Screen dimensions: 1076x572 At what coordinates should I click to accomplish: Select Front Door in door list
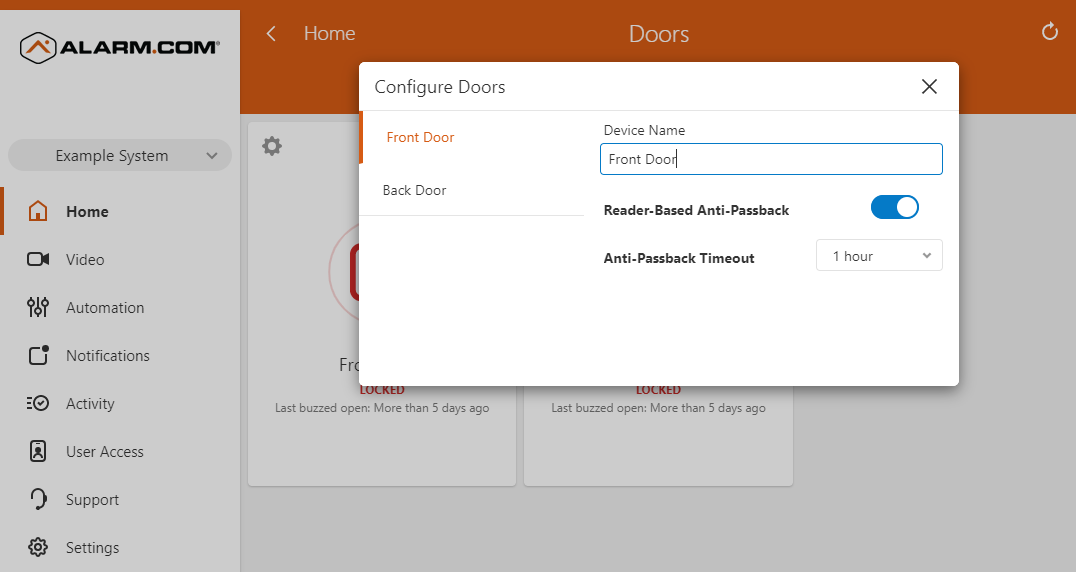tap(420, 138)
